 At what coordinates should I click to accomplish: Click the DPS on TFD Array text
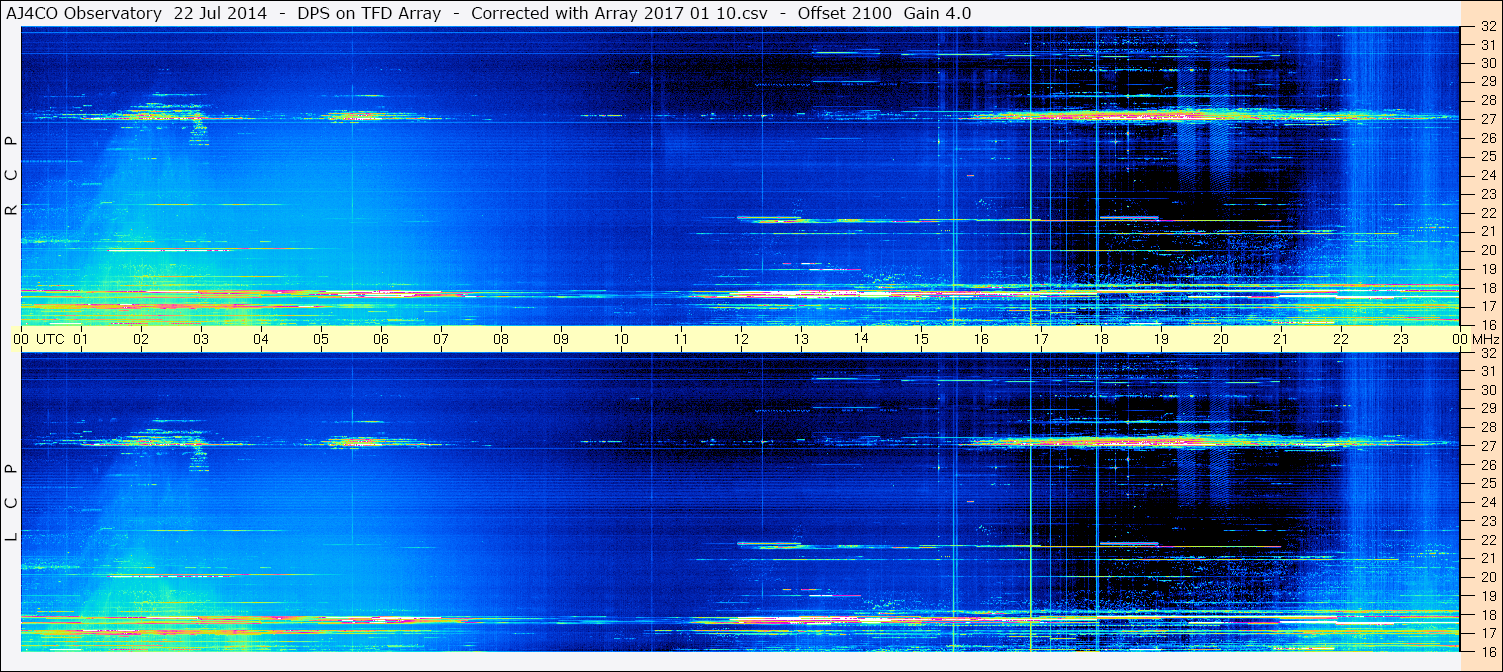click(369, 14)
